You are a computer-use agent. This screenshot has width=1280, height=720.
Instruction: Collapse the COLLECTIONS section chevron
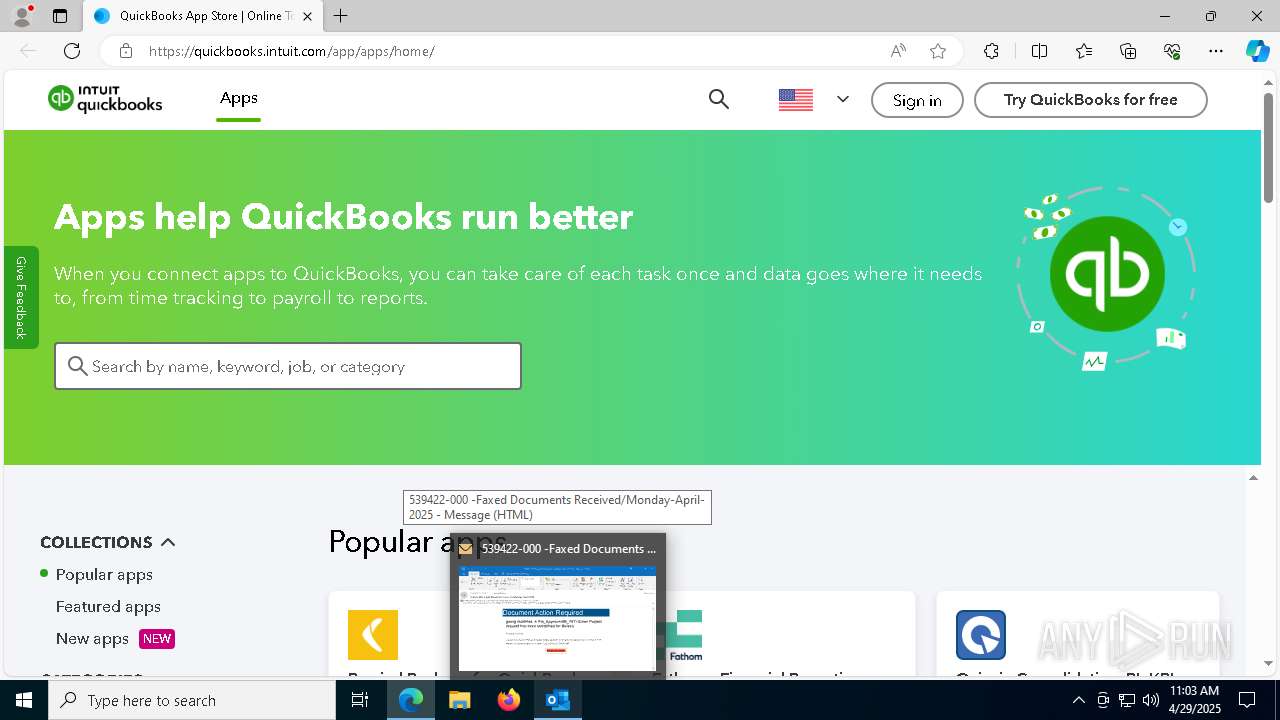click(168, 542)
